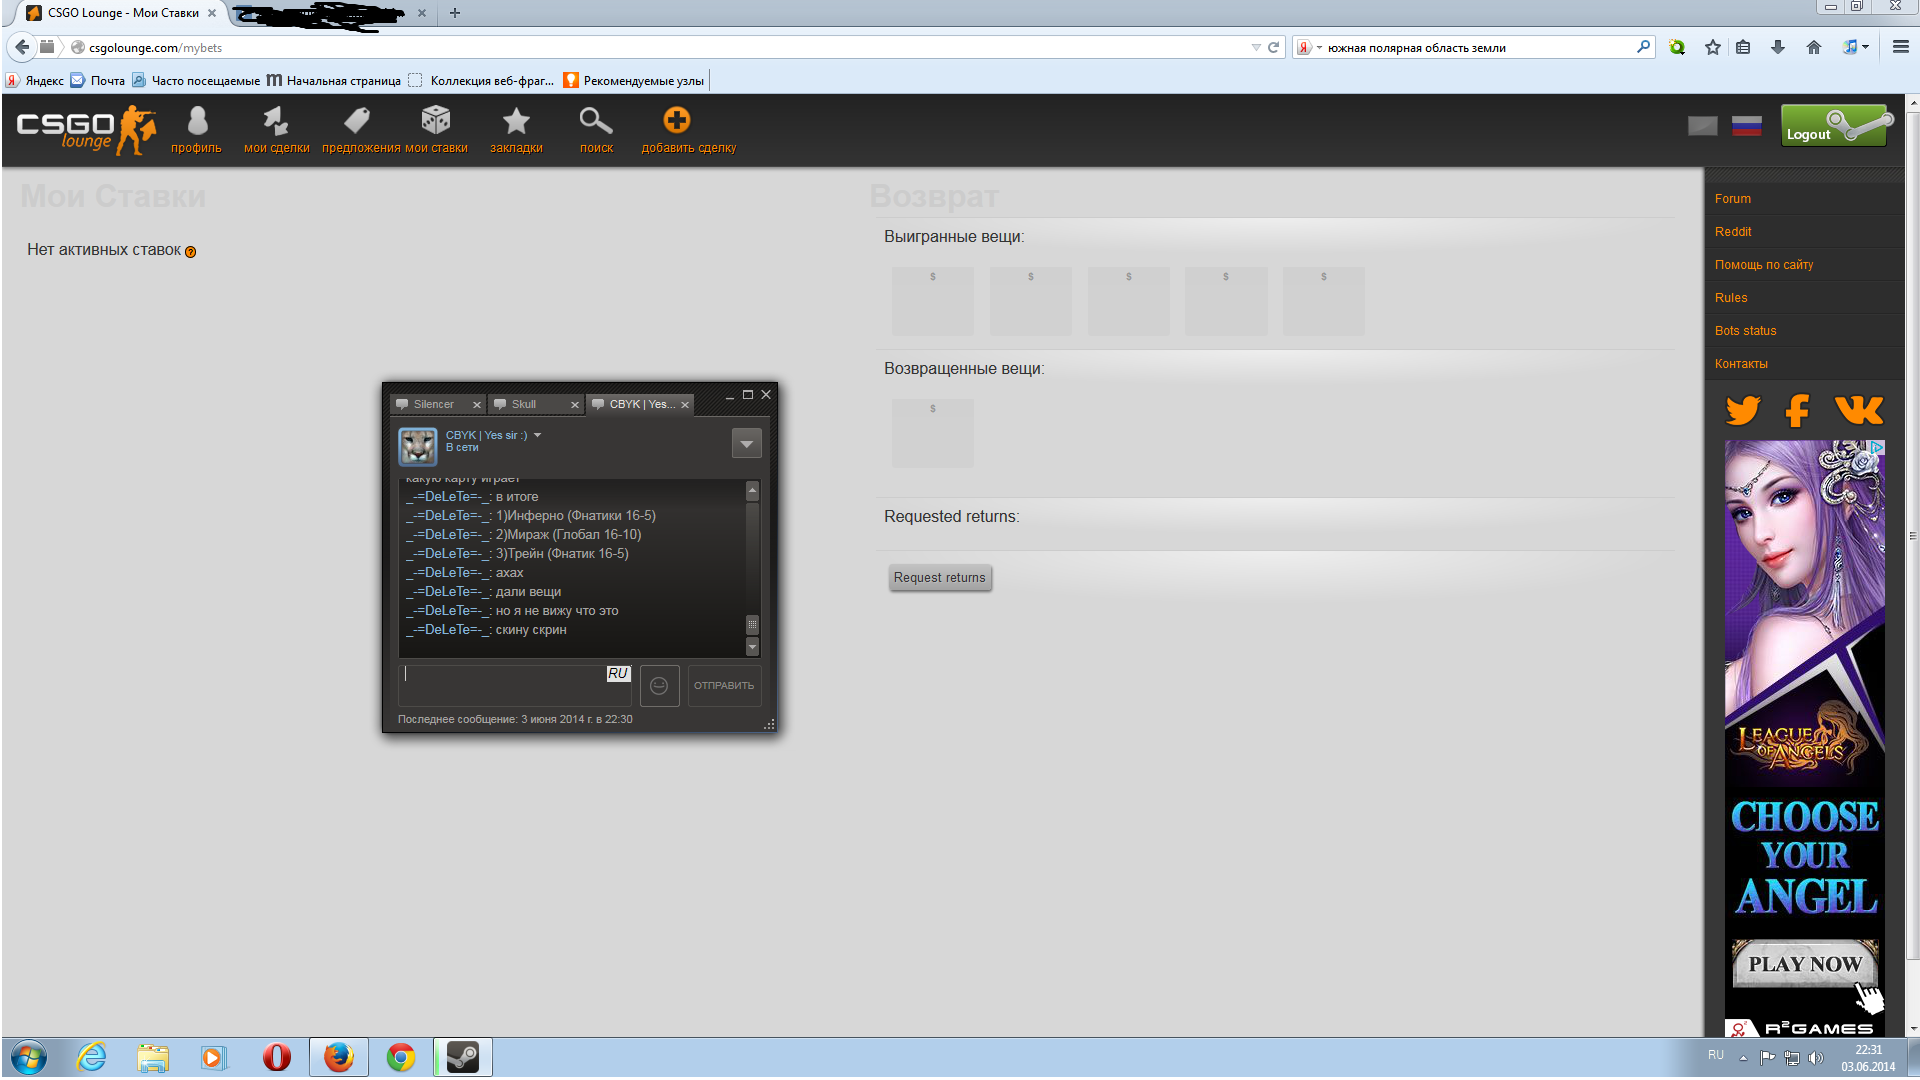1920x1080 pixels.
Task: Close the Skull chat tab
Action: pyautogui.click(x=575, y=405)
